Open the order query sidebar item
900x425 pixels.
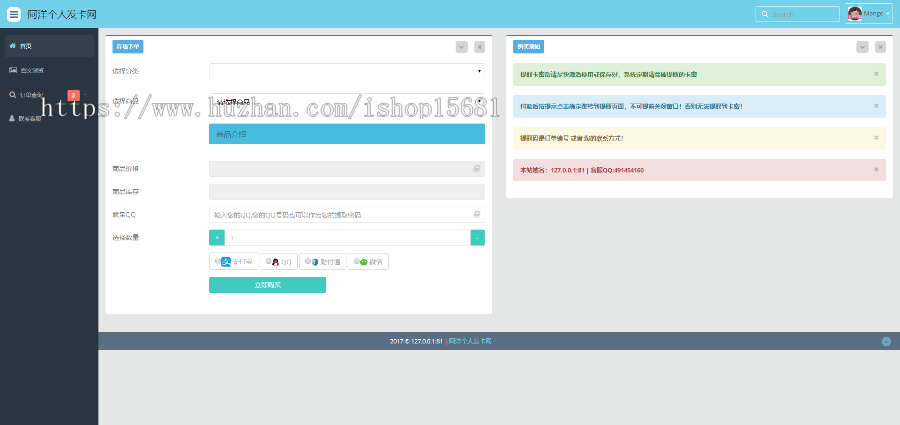point(49,95)
